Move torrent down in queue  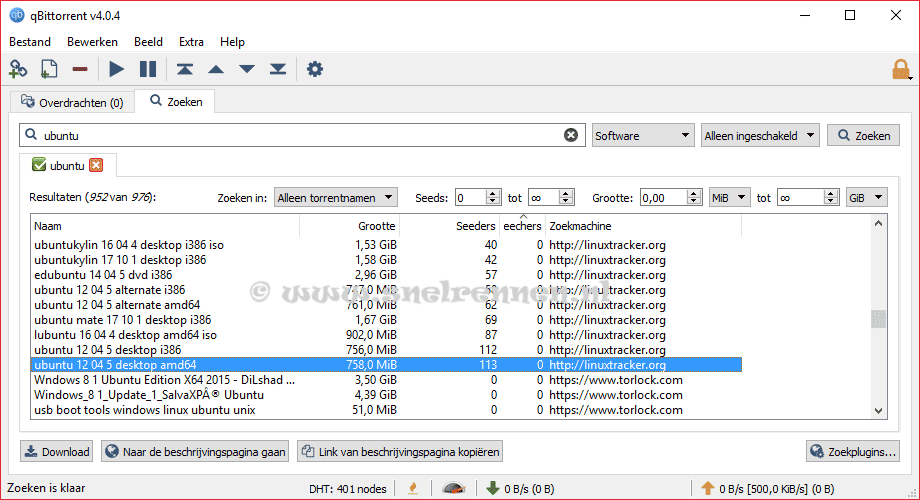[247, 69]
